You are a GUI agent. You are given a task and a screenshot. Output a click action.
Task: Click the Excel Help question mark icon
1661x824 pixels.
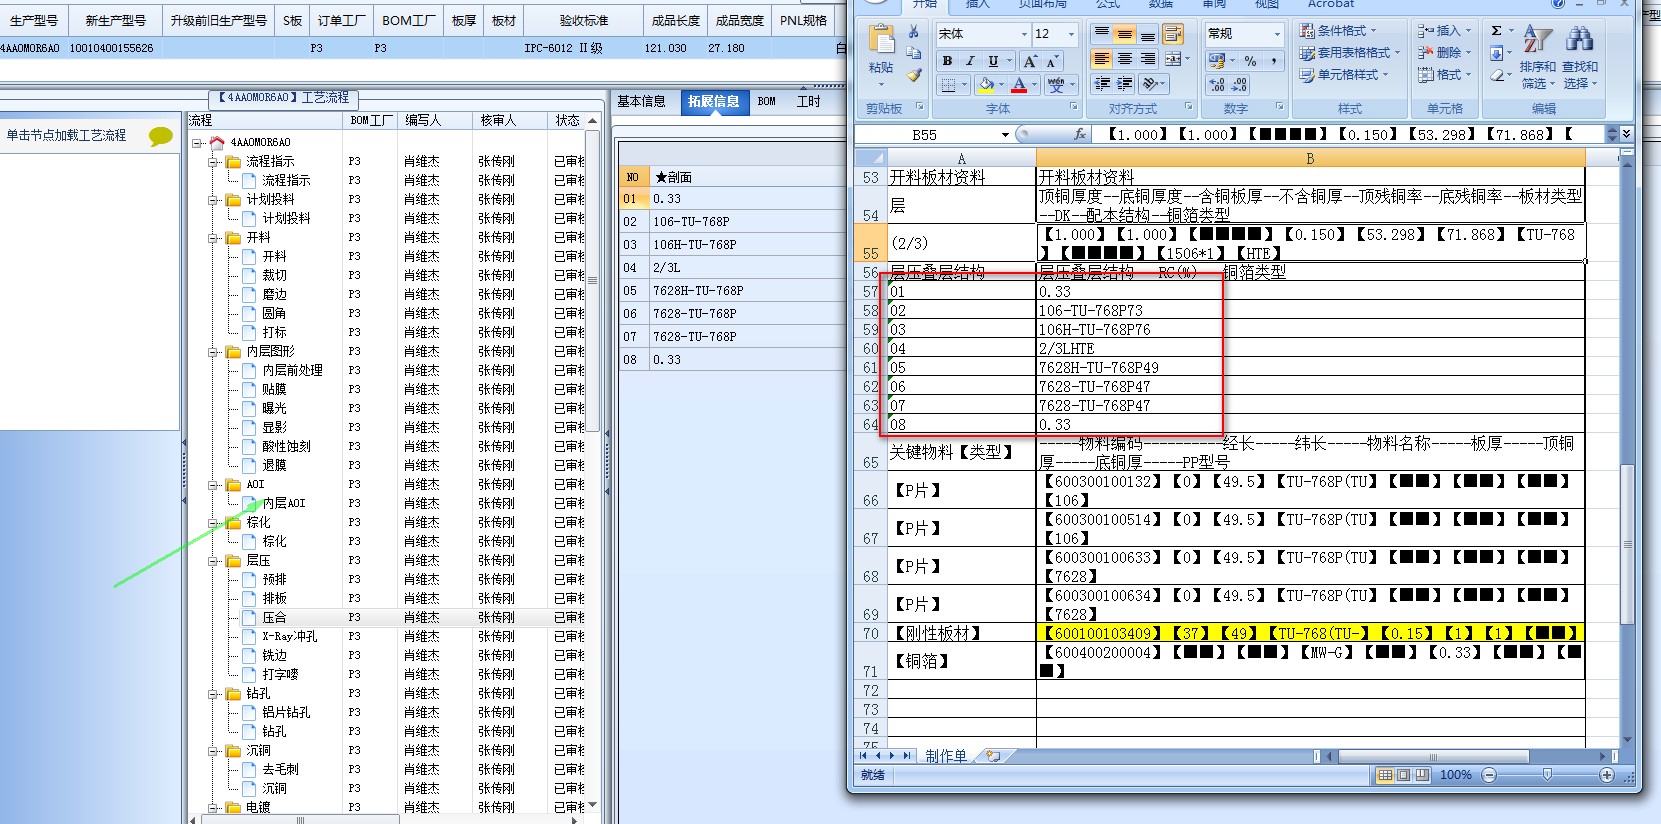(x=1559, y=4)
